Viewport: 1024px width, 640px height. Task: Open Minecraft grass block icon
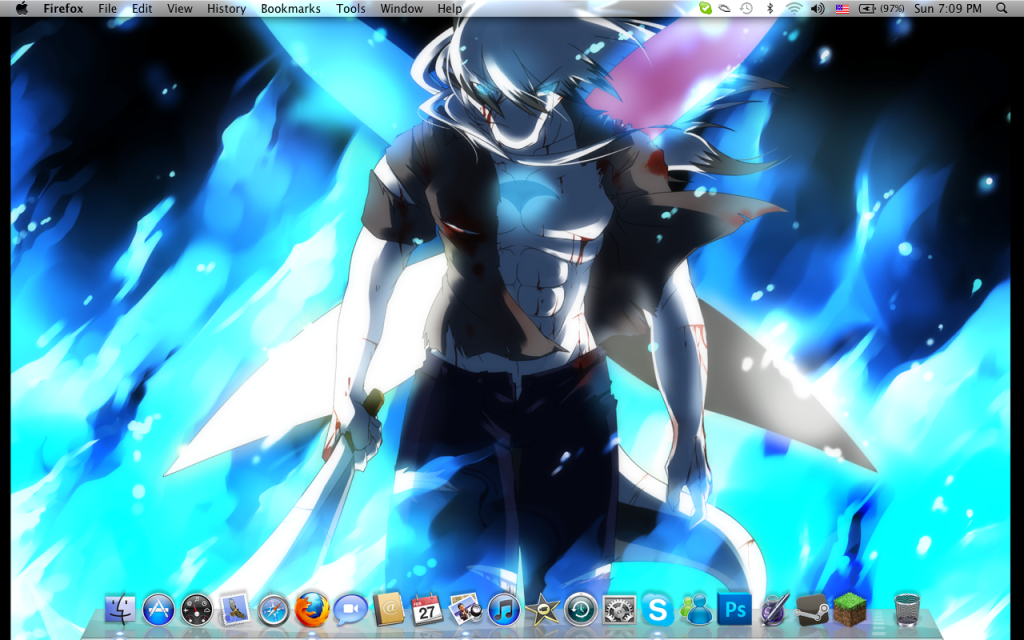(850, 610)
